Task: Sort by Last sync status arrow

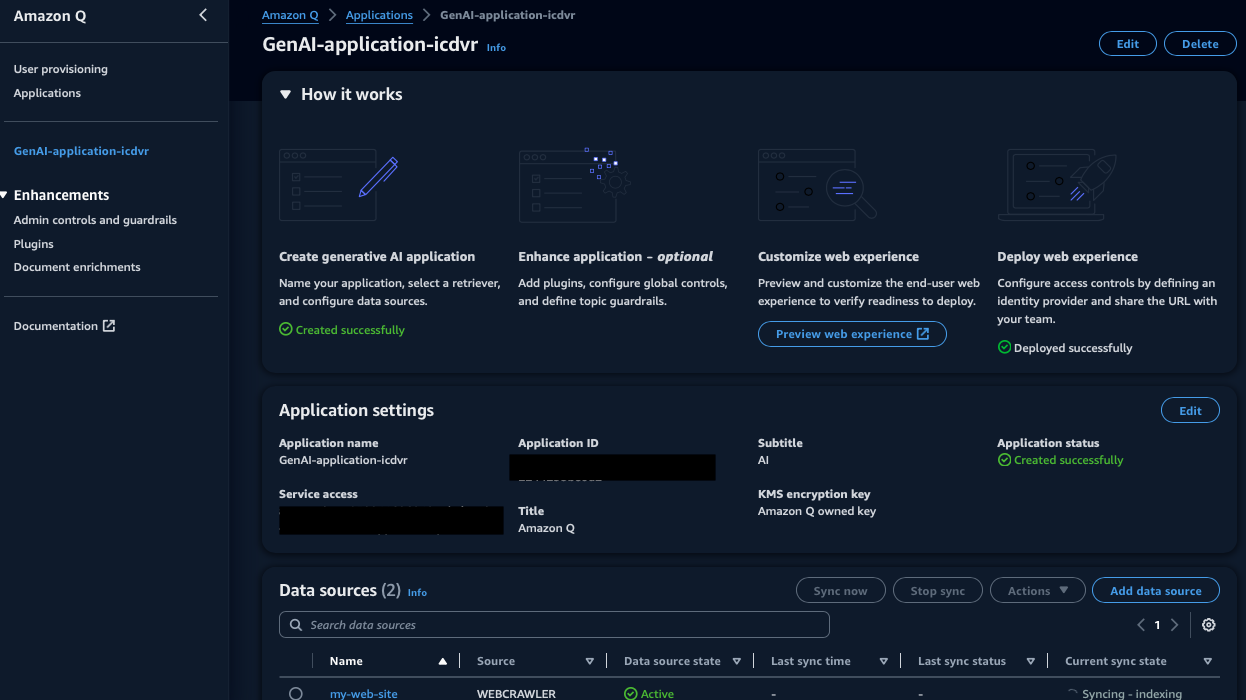Action: pyautogui.click(x=1031, y=661)
